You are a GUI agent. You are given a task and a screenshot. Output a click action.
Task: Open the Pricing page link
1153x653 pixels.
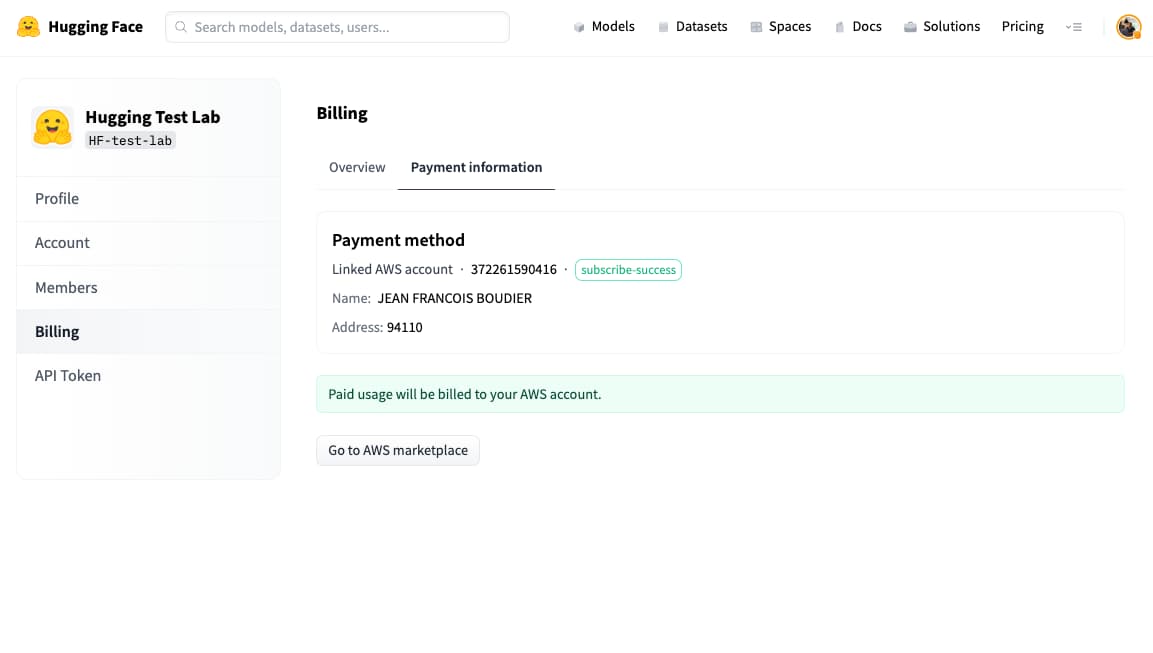coord(1022,27)
